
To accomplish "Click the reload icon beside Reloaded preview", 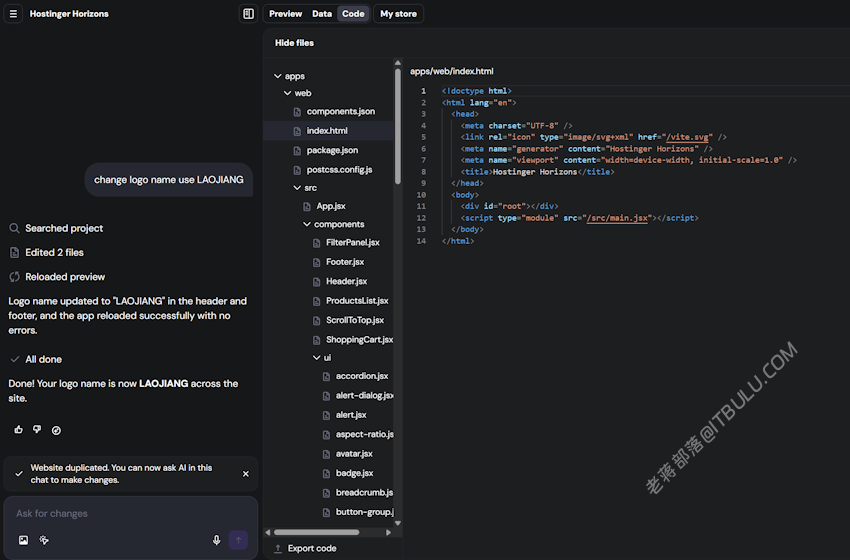I will pos(14,277).
